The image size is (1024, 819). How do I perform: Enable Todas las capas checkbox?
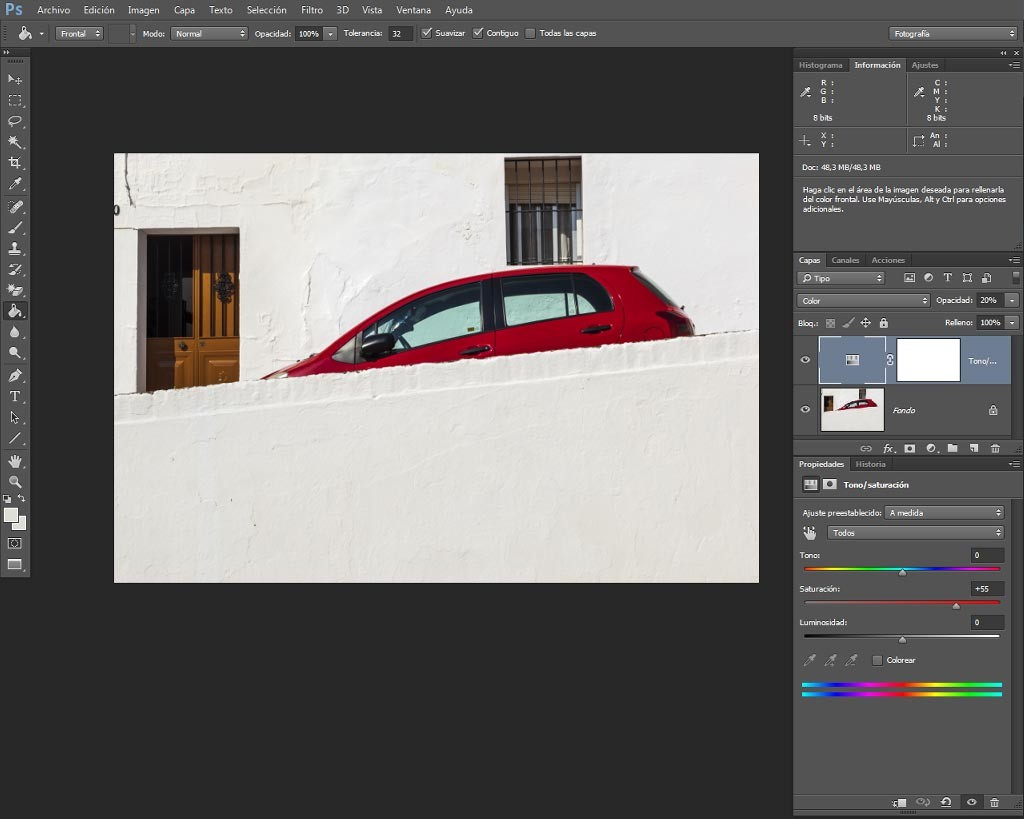point(530,33)
